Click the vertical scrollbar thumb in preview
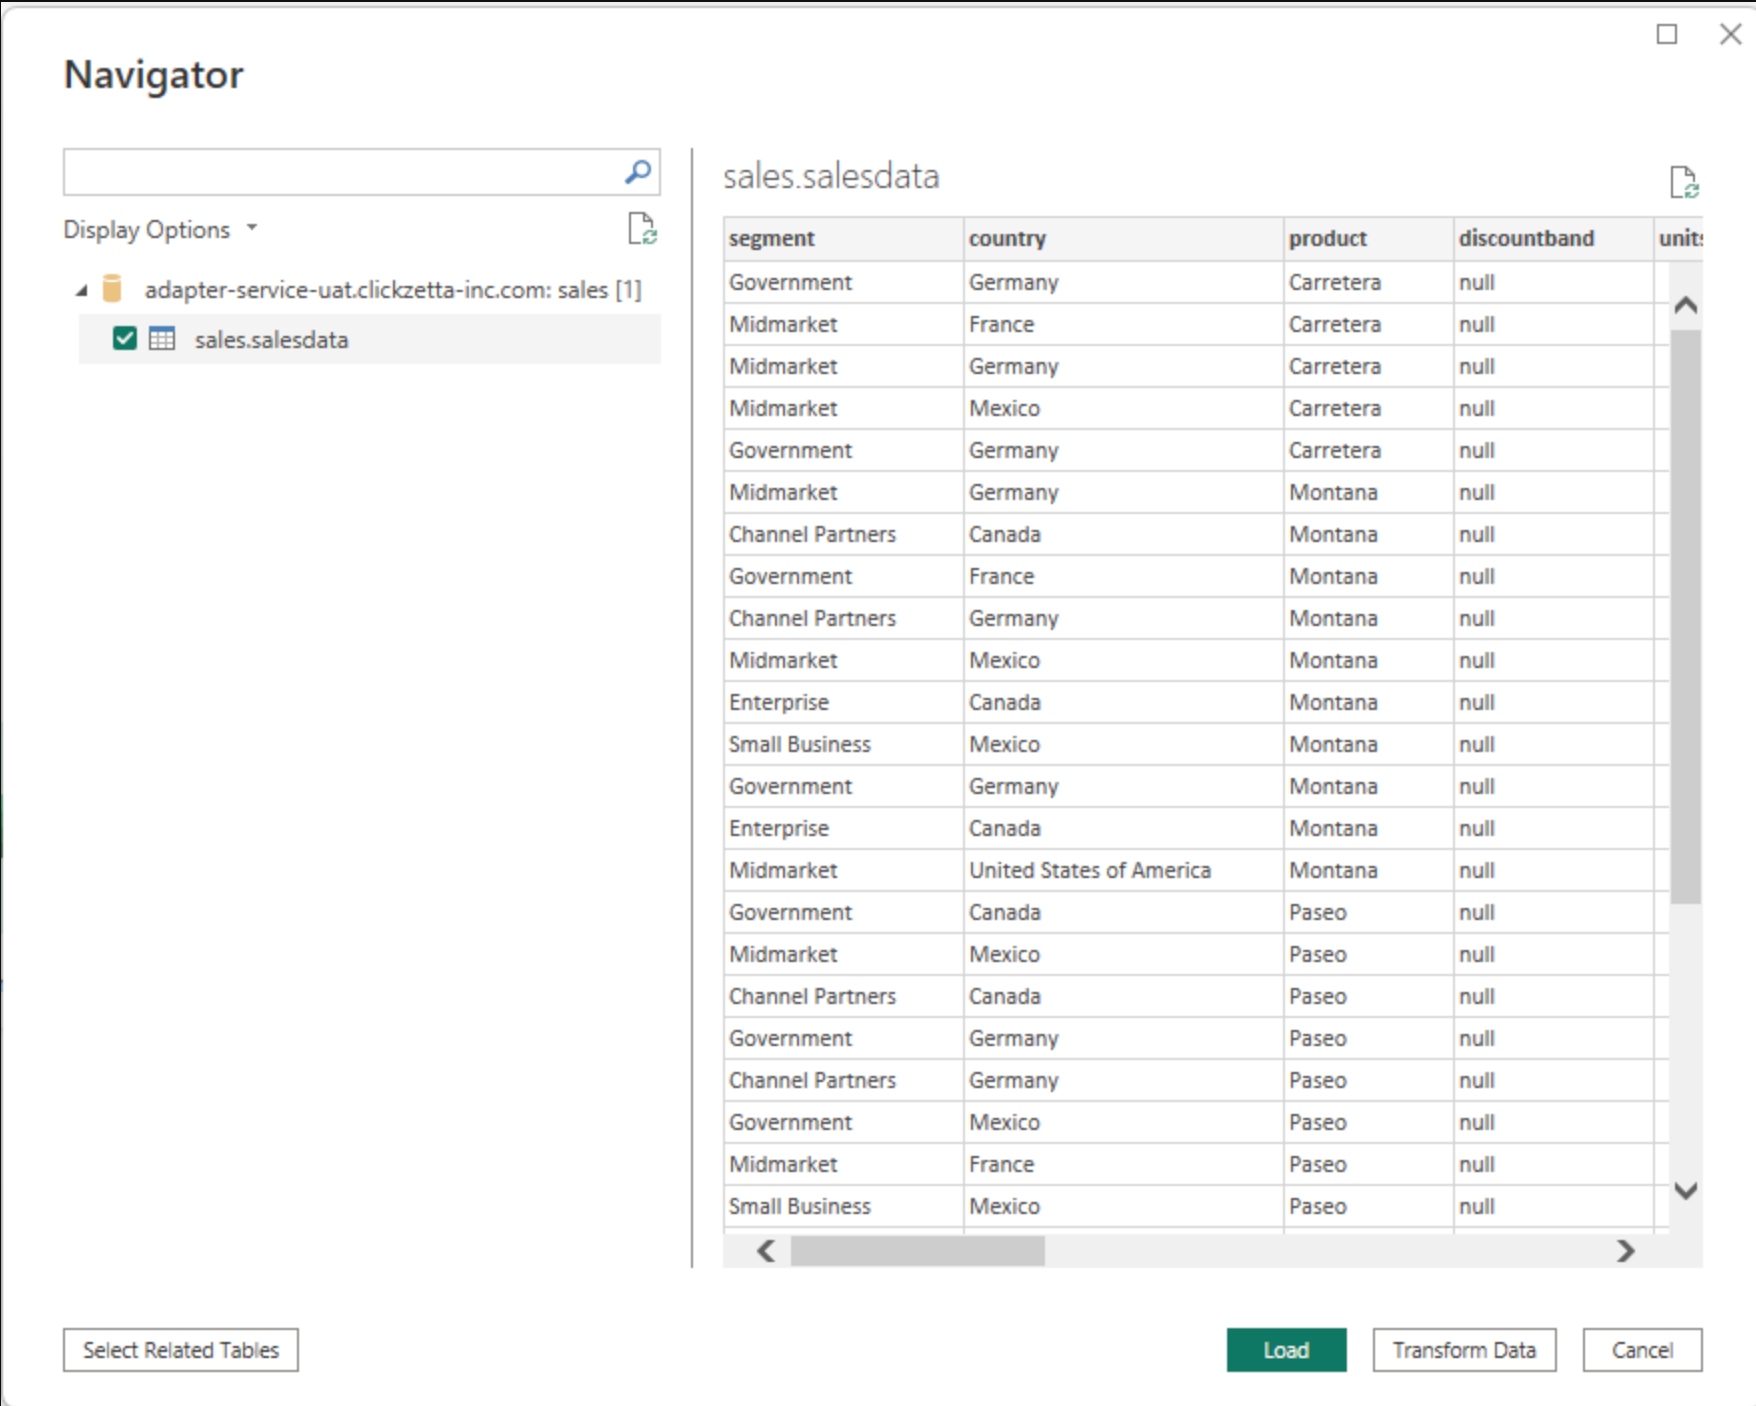Image resolution: width=1756 pixels, height=1406 pixels. 1686,615
